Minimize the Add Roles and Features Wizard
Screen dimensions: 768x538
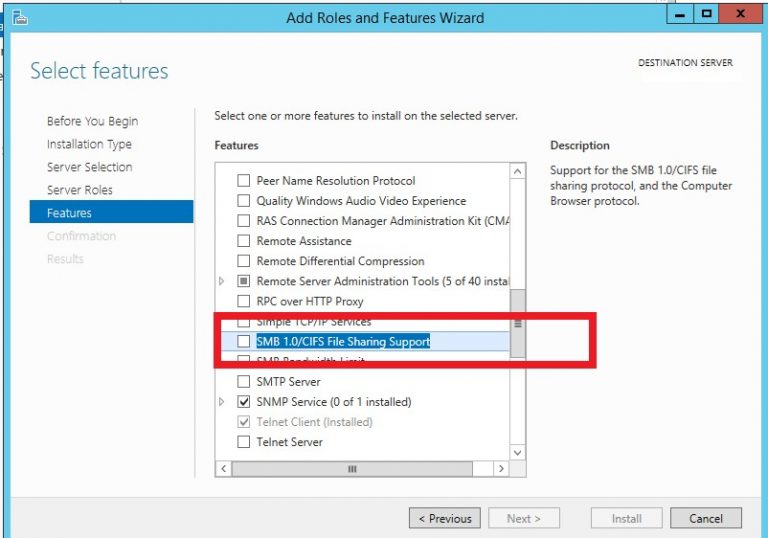point(680,14)
